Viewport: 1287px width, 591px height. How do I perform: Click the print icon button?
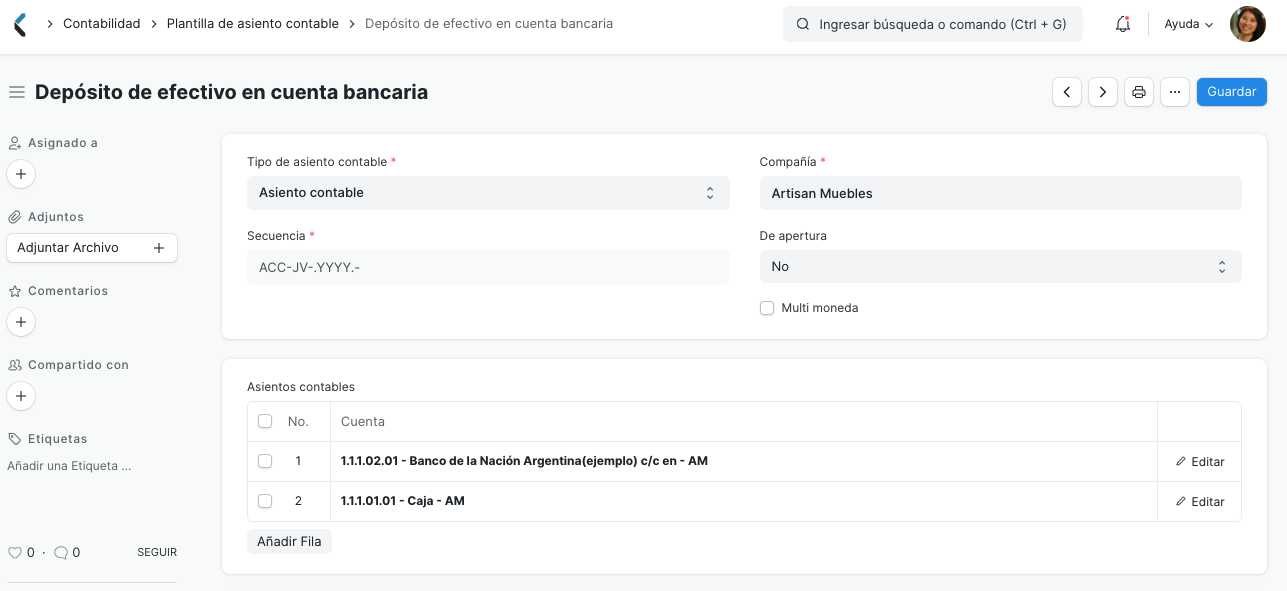tap(1139, 92)
